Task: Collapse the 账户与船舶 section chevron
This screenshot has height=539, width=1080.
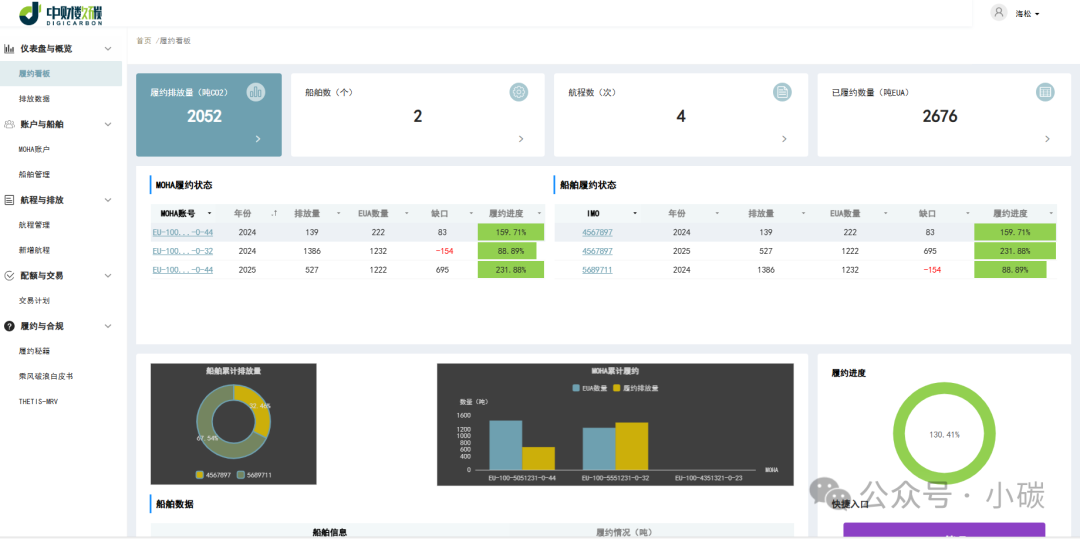Action: (107, 124)
